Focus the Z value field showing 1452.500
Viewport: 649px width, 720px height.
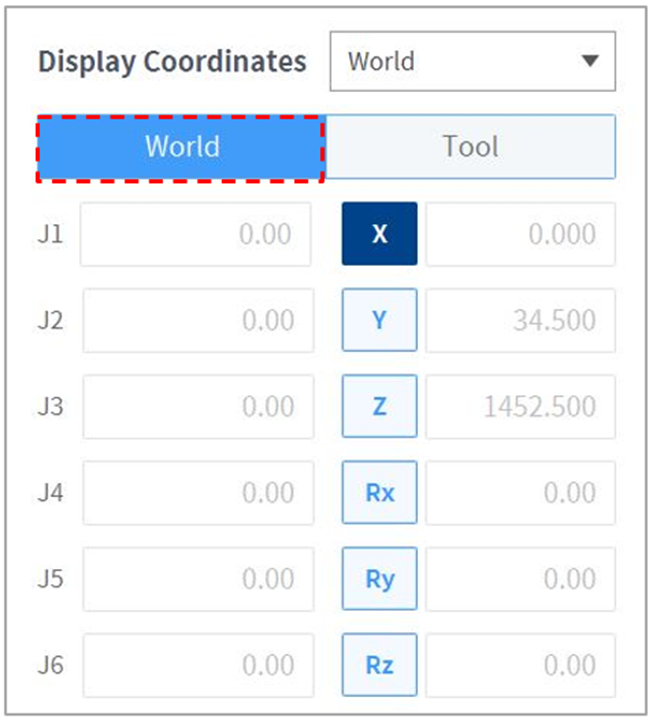520,406
